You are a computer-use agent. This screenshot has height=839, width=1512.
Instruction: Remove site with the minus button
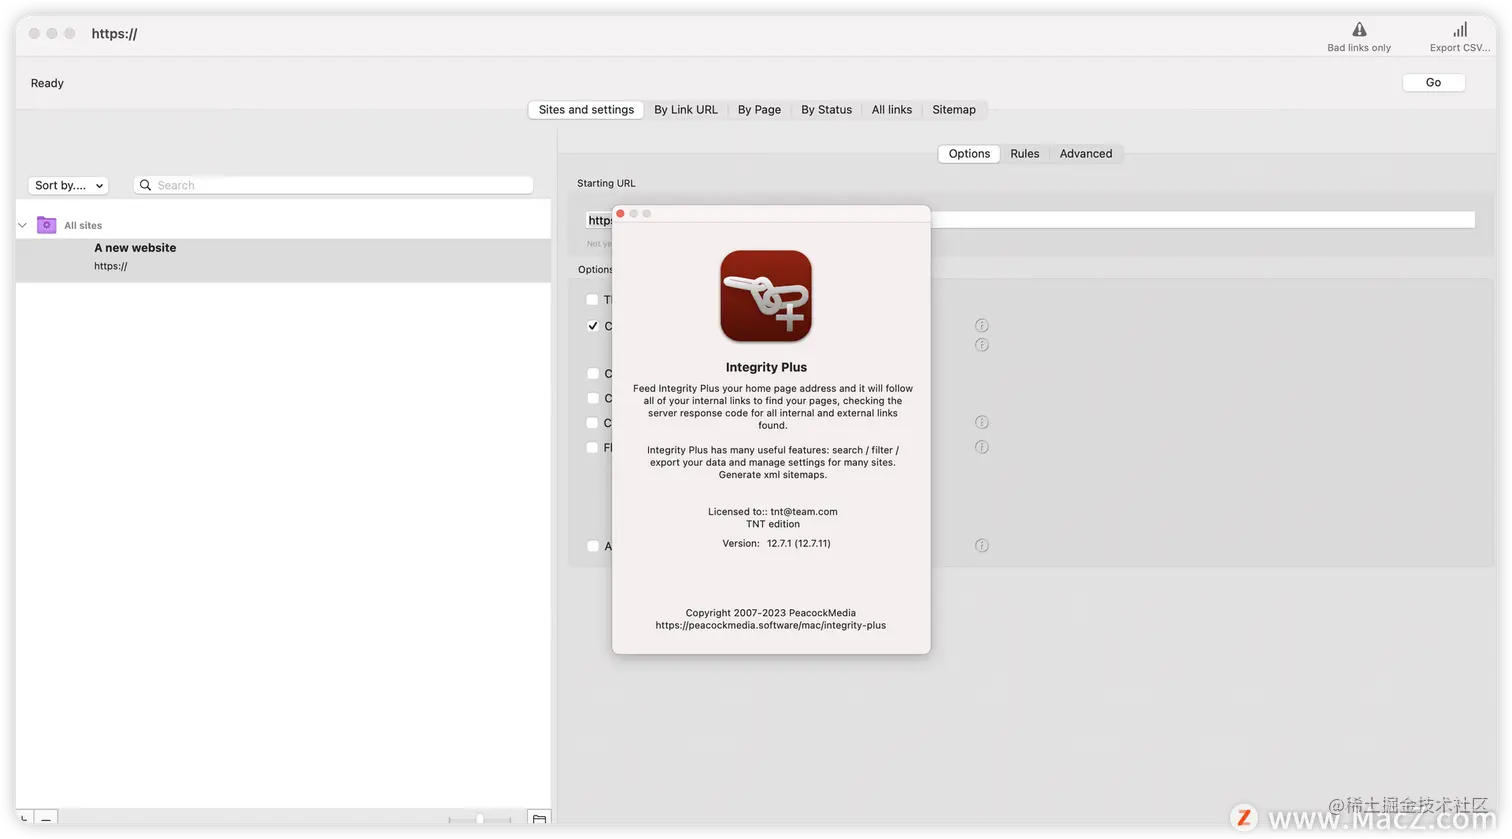click(x=46, y=819)
